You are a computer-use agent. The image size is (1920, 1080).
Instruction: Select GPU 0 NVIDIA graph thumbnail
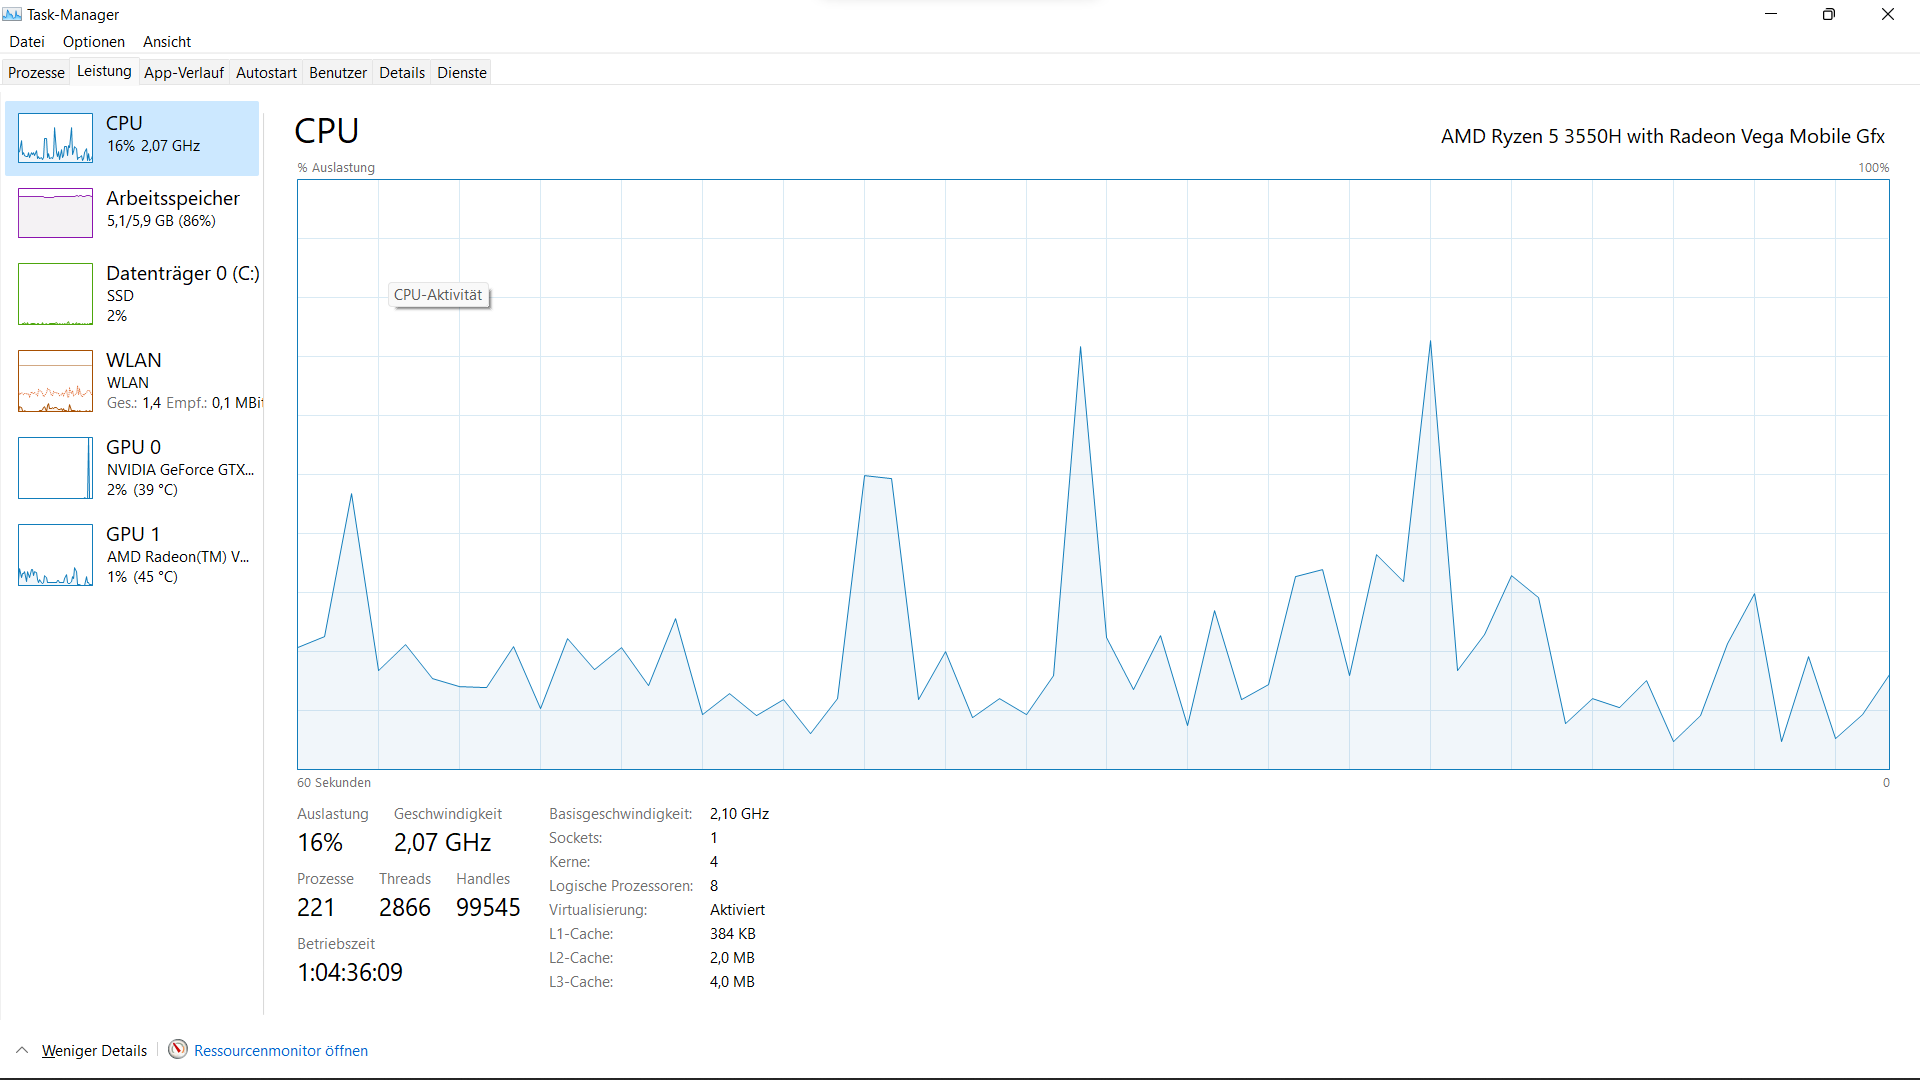(x=55, y=468)
